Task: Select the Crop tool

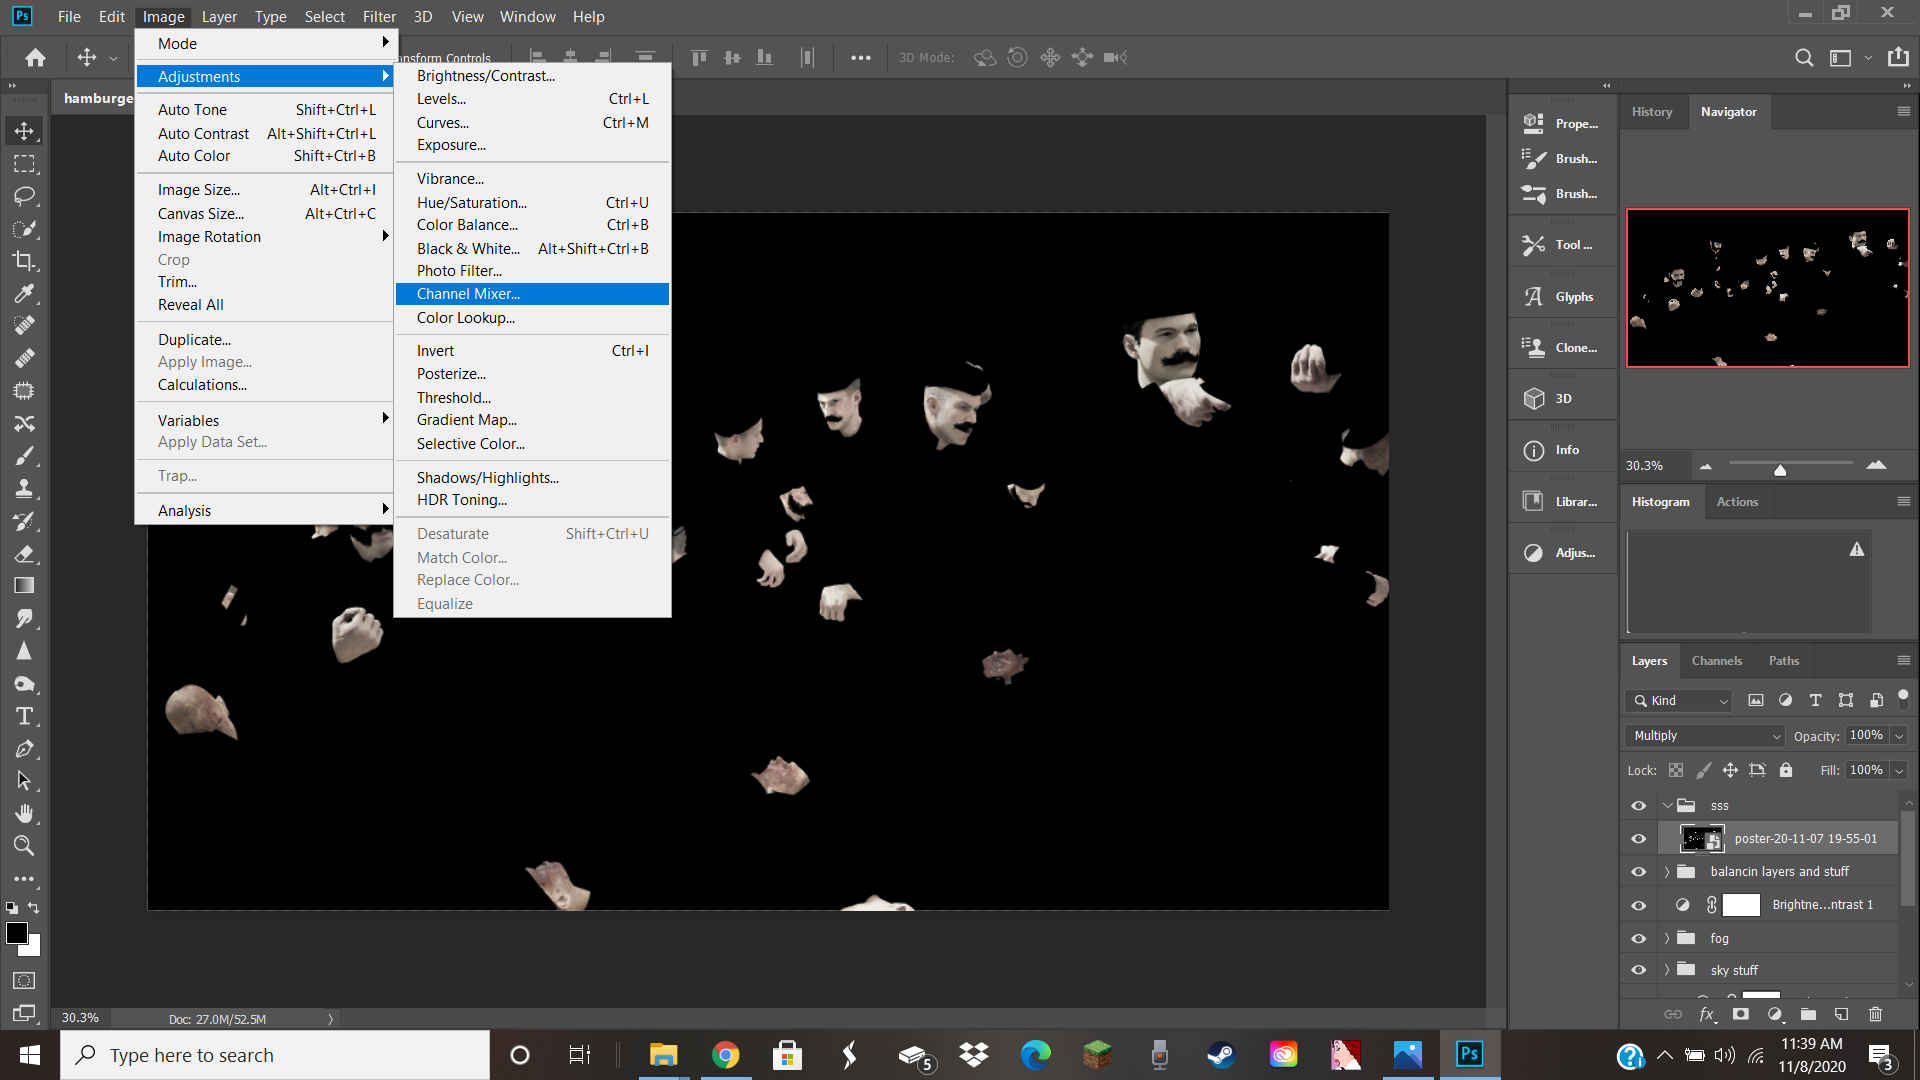Action: 24,261
